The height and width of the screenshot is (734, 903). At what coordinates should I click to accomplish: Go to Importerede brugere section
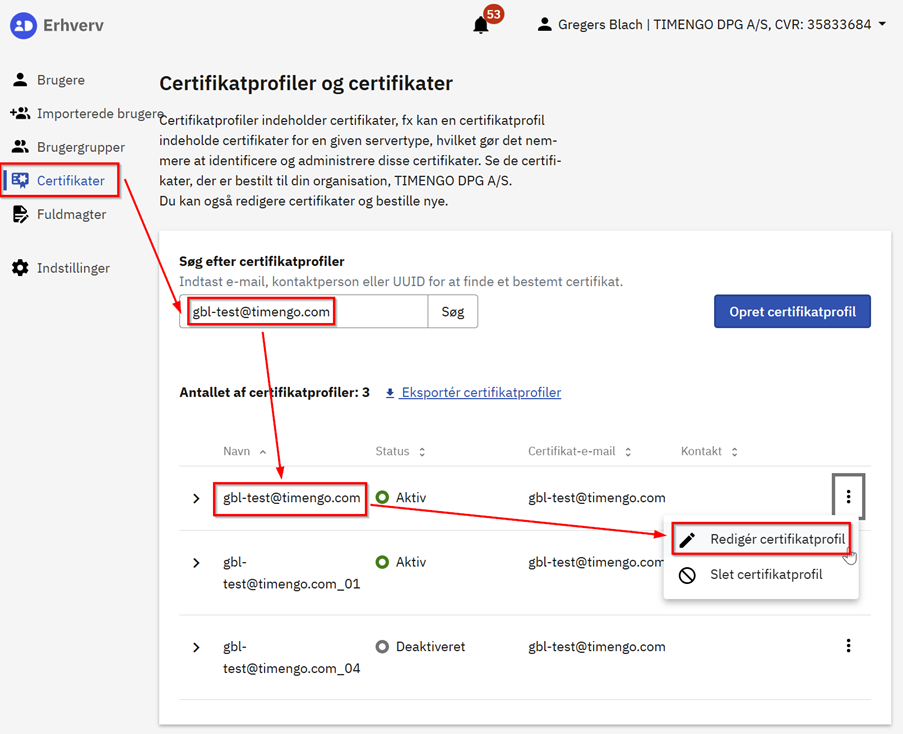click(x=99, y=113)
